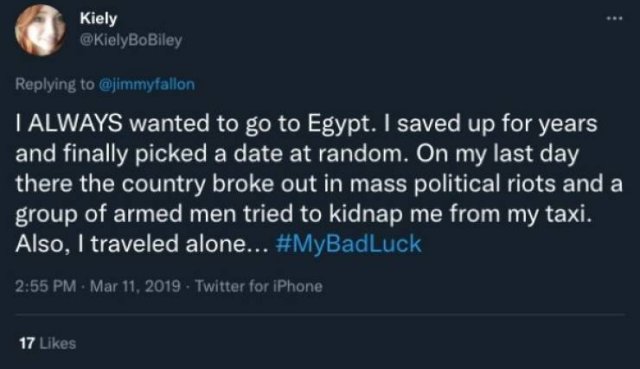
Task: Click the Replying to label
Action: pyautogui.click(x=54, y=84)
